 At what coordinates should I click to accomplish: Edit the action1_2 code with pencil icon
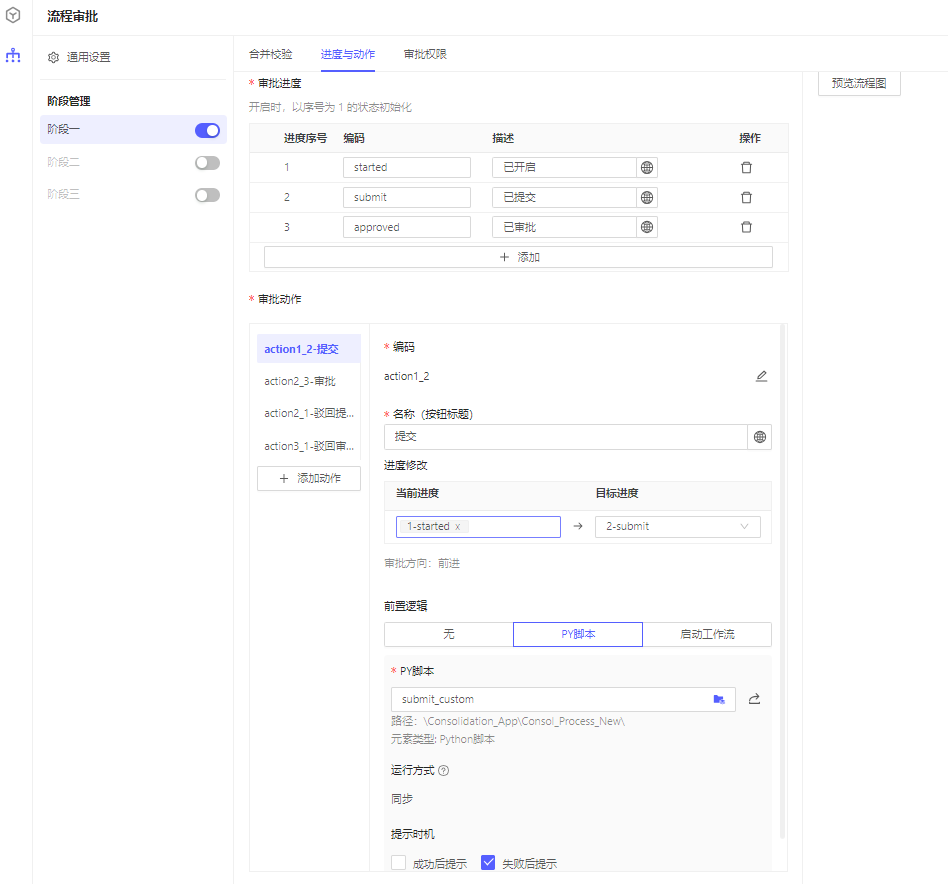click(x=761, y=377)
